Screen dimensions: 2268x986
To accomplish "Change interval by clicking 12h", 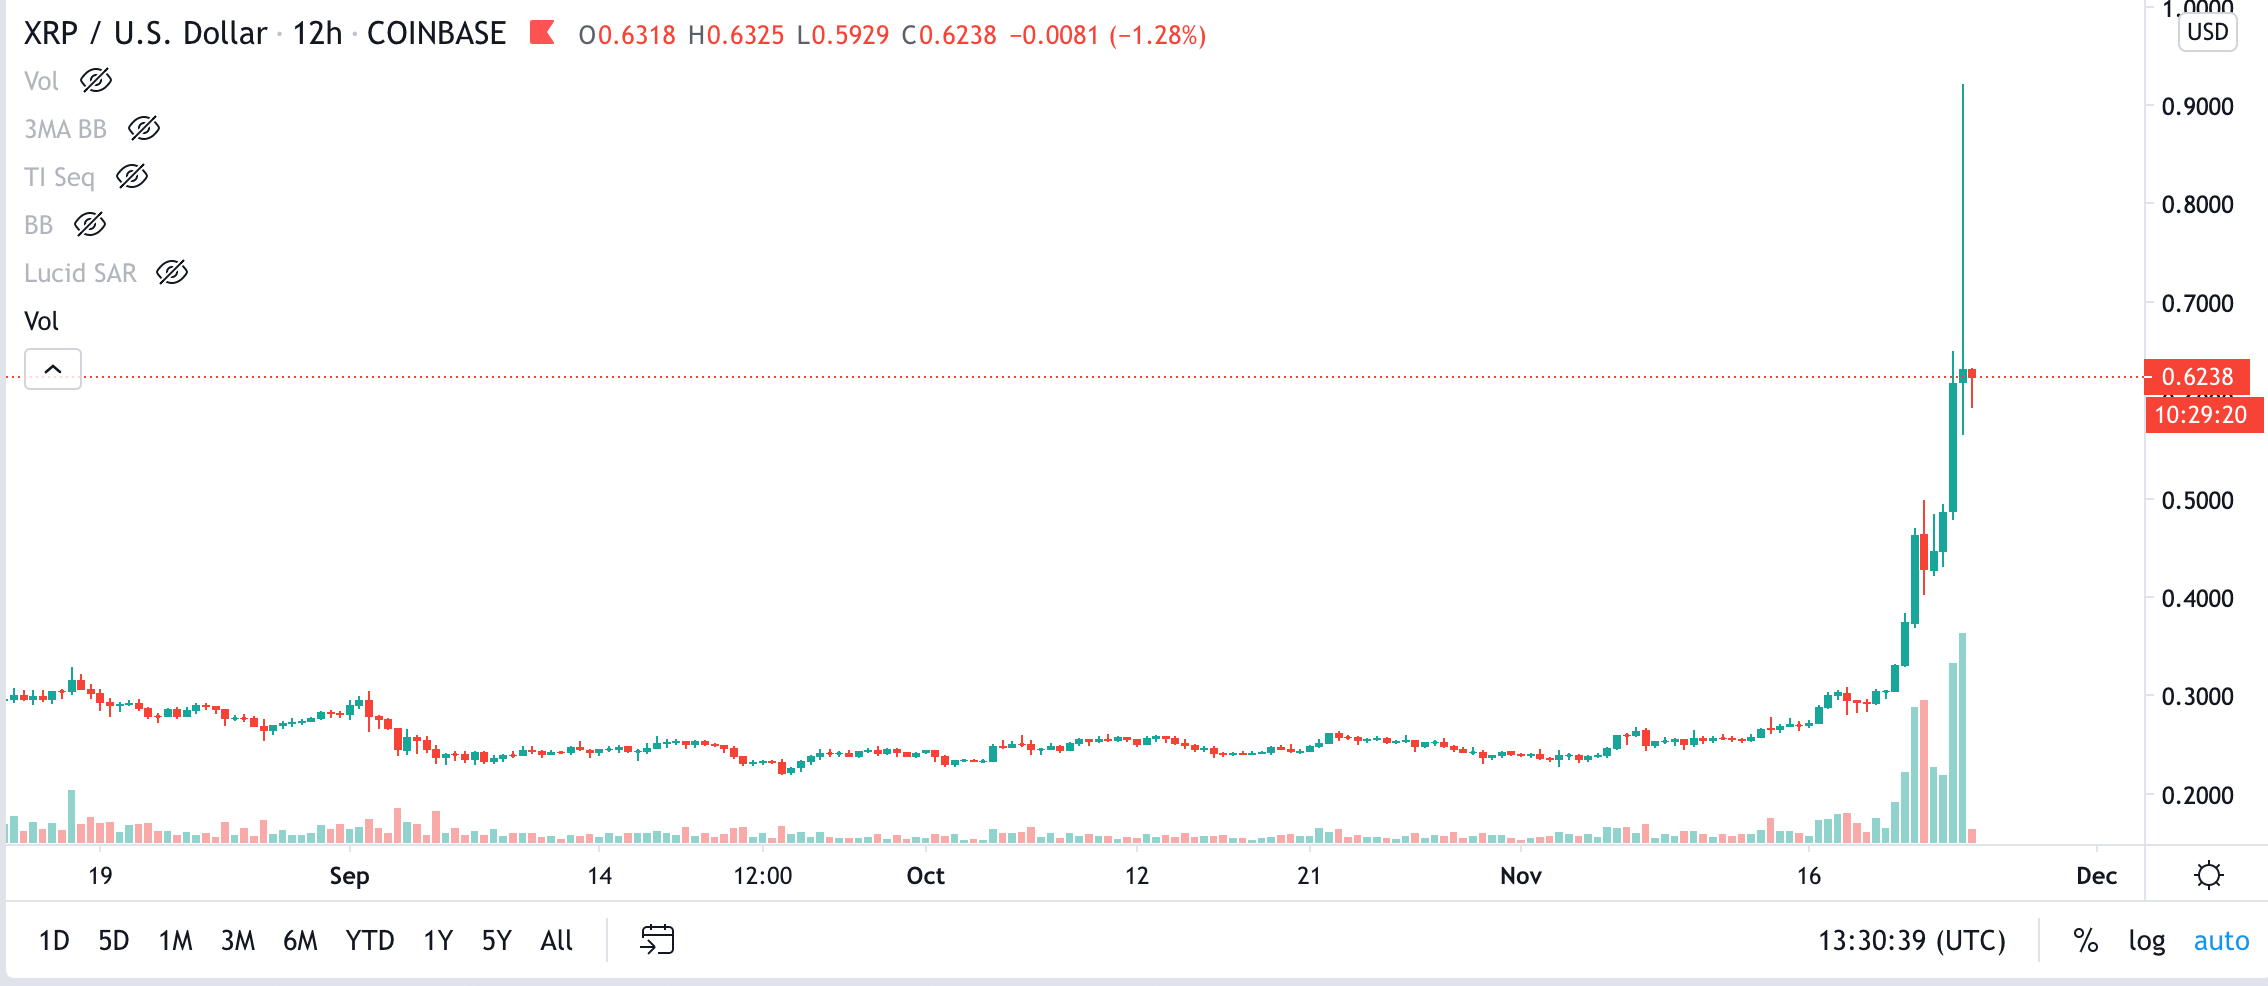I will click(x=316, y=33).
